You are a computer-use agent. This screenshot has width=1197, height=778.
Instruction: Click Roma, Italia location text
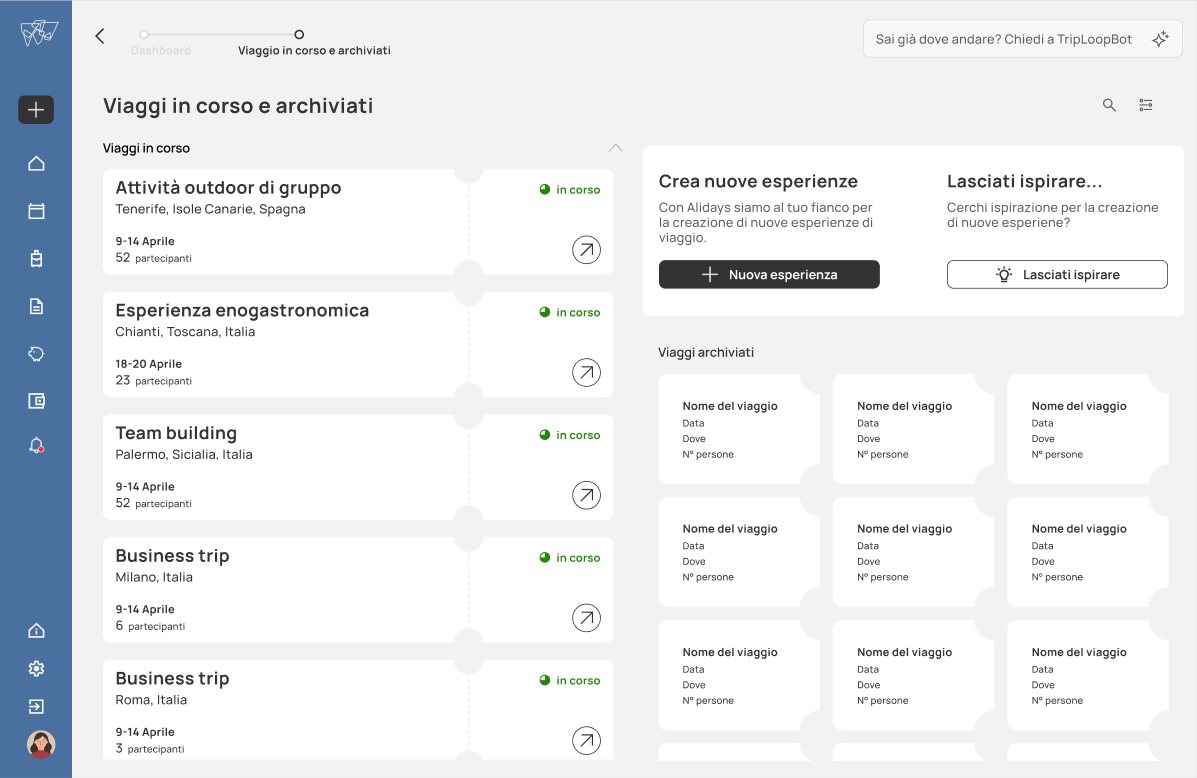click(x=151, y=700)
